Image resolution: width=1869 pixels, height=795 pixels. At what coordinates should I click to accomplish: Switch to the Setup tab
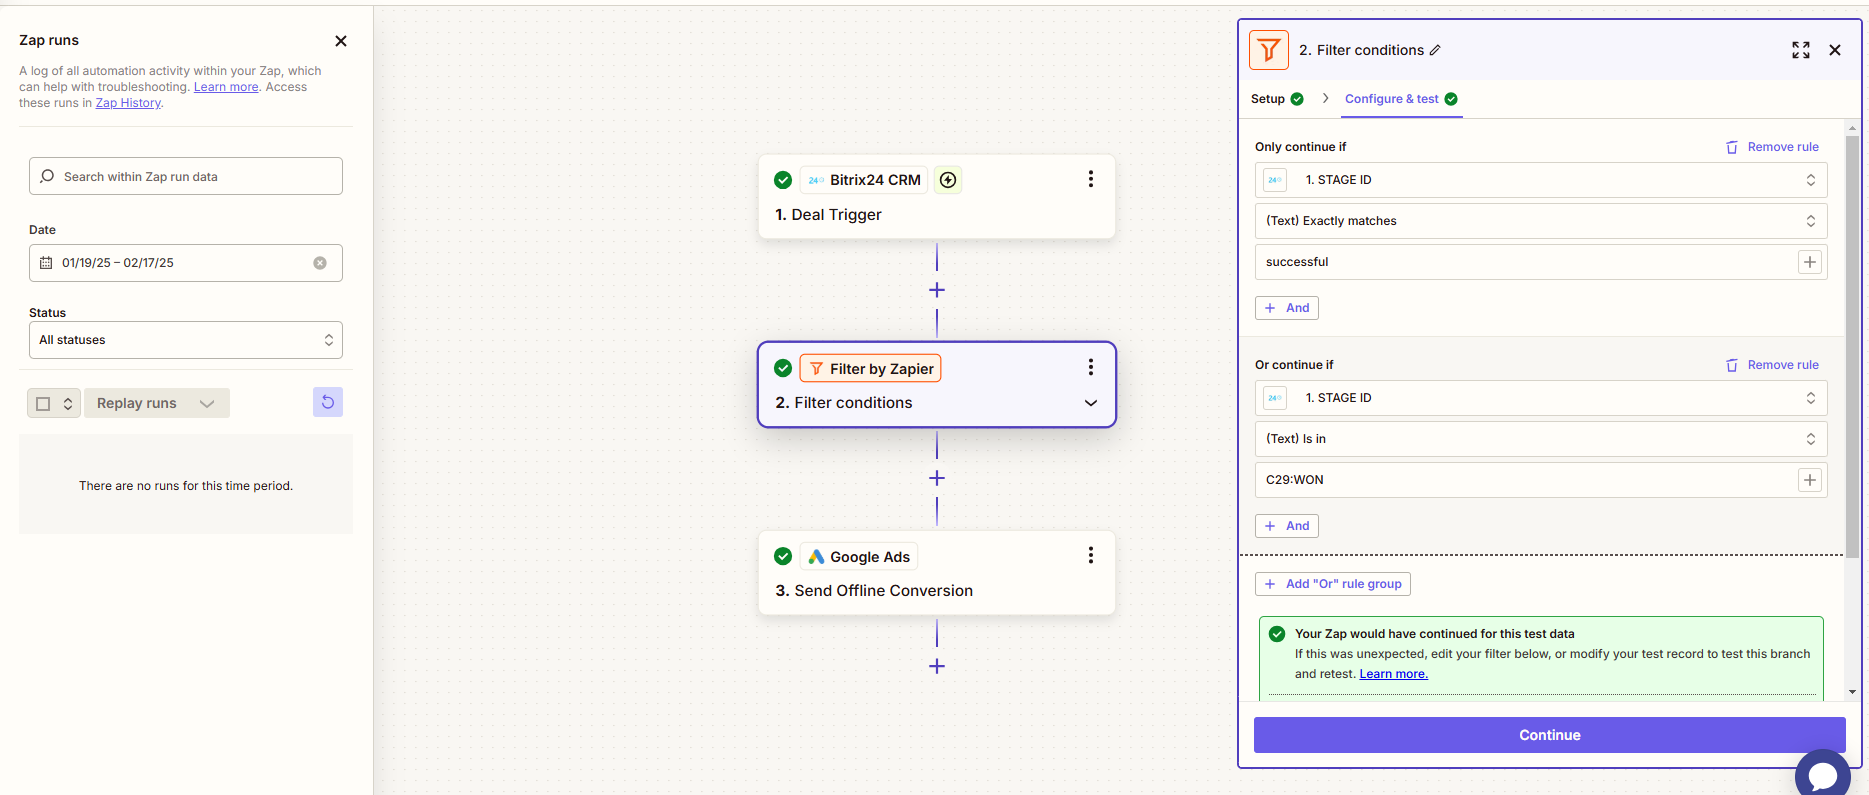(x=1277, y=99)
